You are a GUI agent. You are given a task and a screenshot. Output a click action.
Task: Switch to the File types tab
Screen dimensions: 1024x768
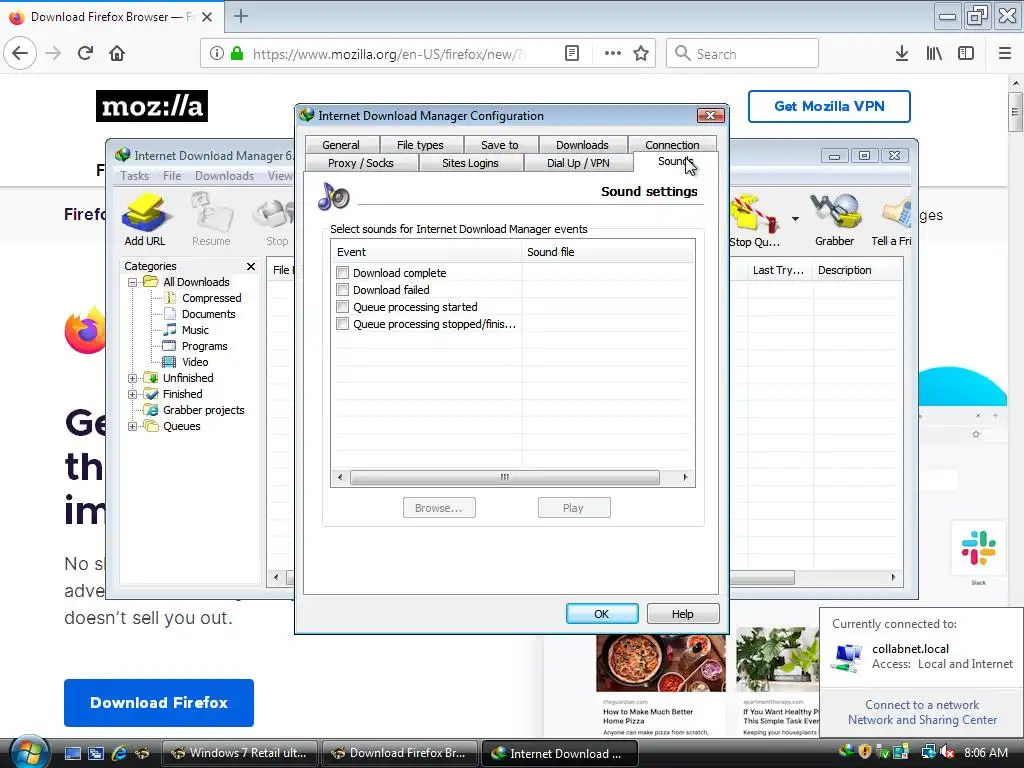coord(420,144)
